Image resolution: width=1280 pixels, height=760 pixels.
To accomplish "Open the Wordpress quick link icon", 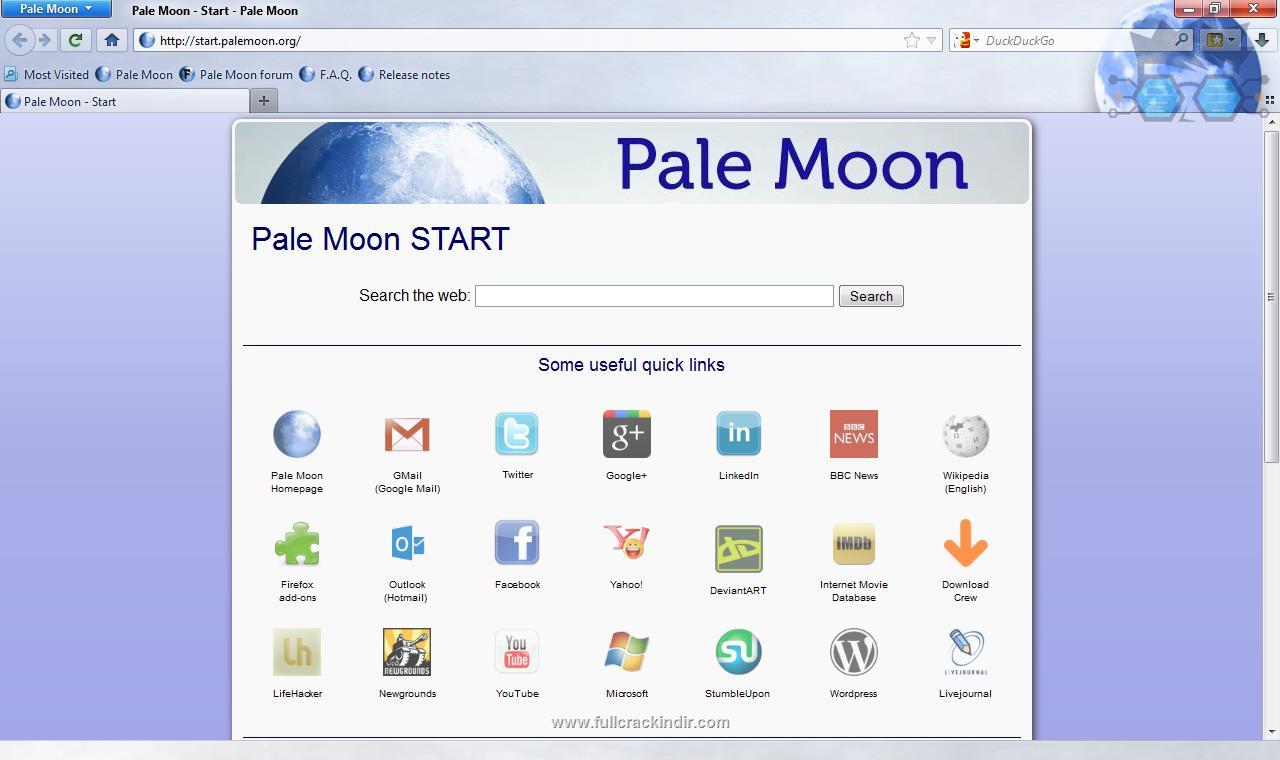I will click(x=854, y=652).
